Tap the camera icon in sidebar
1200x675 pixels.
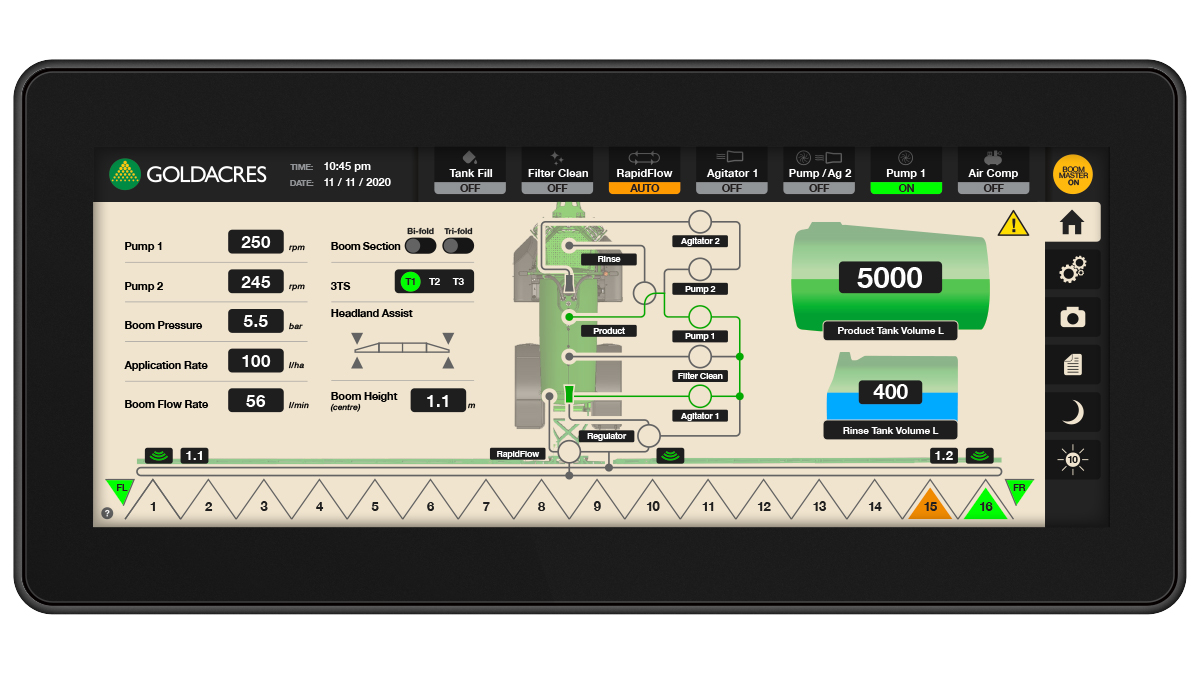point(1072,318)
